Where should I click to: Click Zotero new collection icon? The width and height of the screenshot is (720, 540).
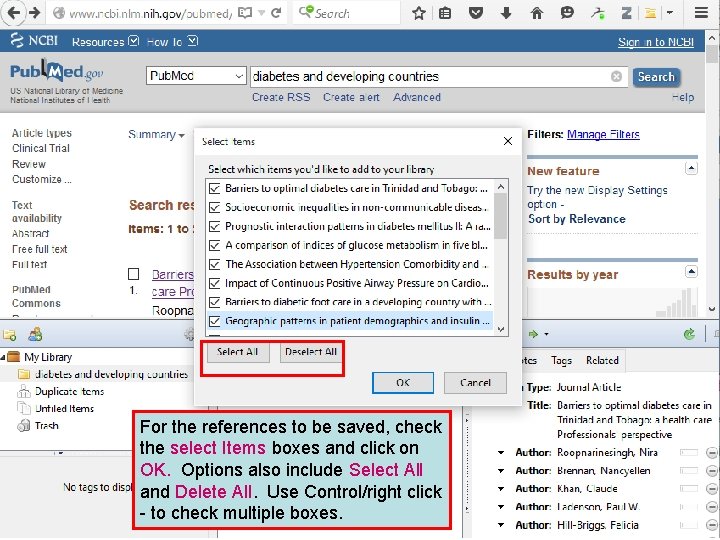(10, 335)
